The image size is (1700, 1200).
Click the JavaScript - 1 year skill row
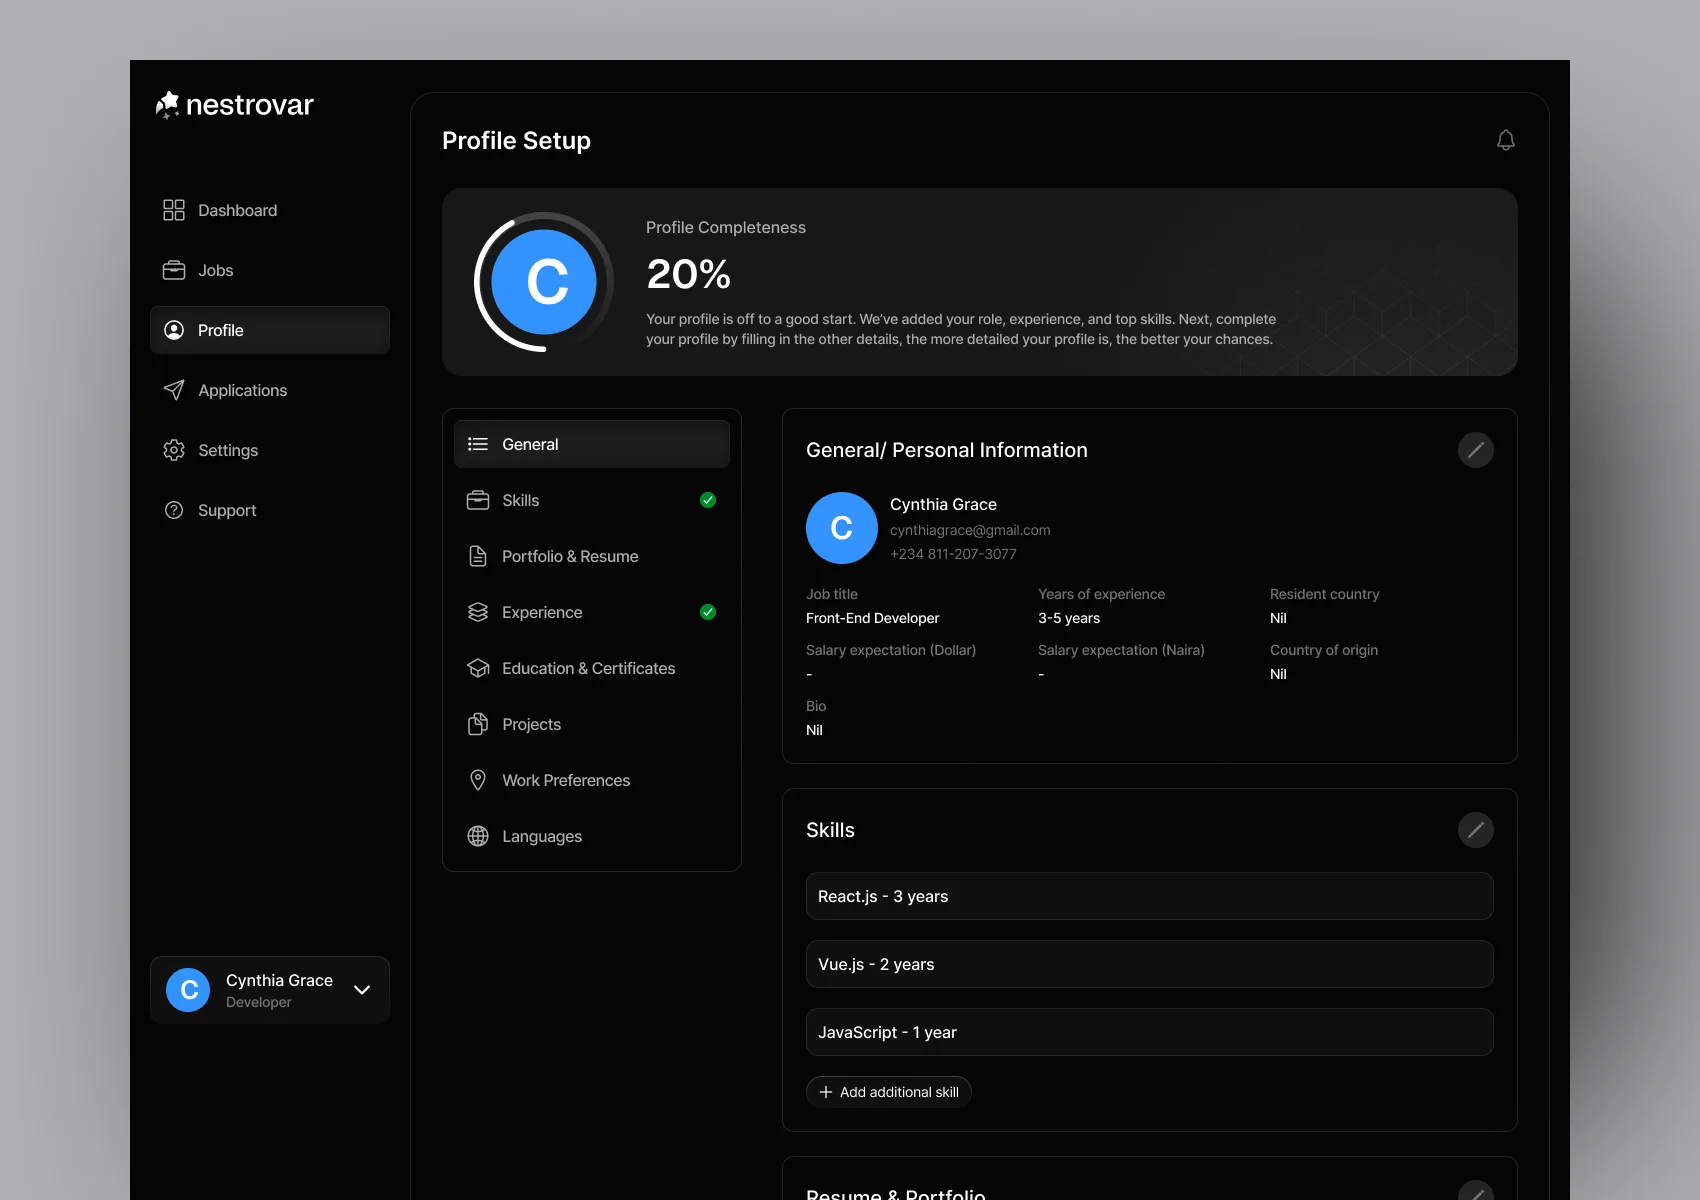[1150, 1032]
